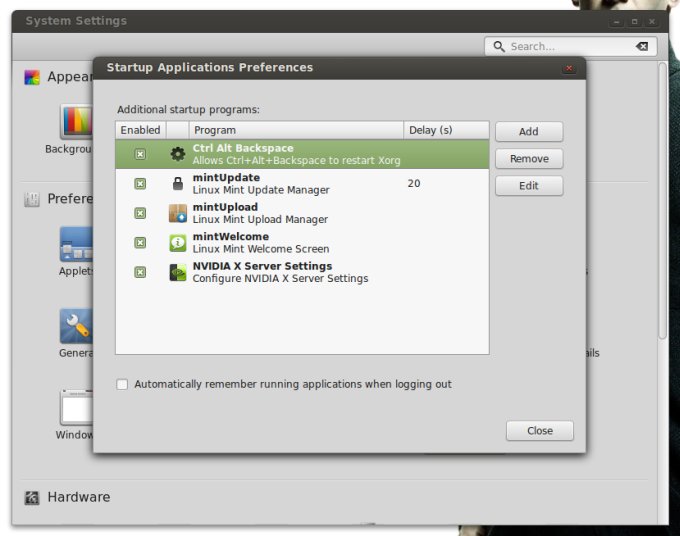
Task: Click the mintUpload box icon
Action: tap(177, 213)
